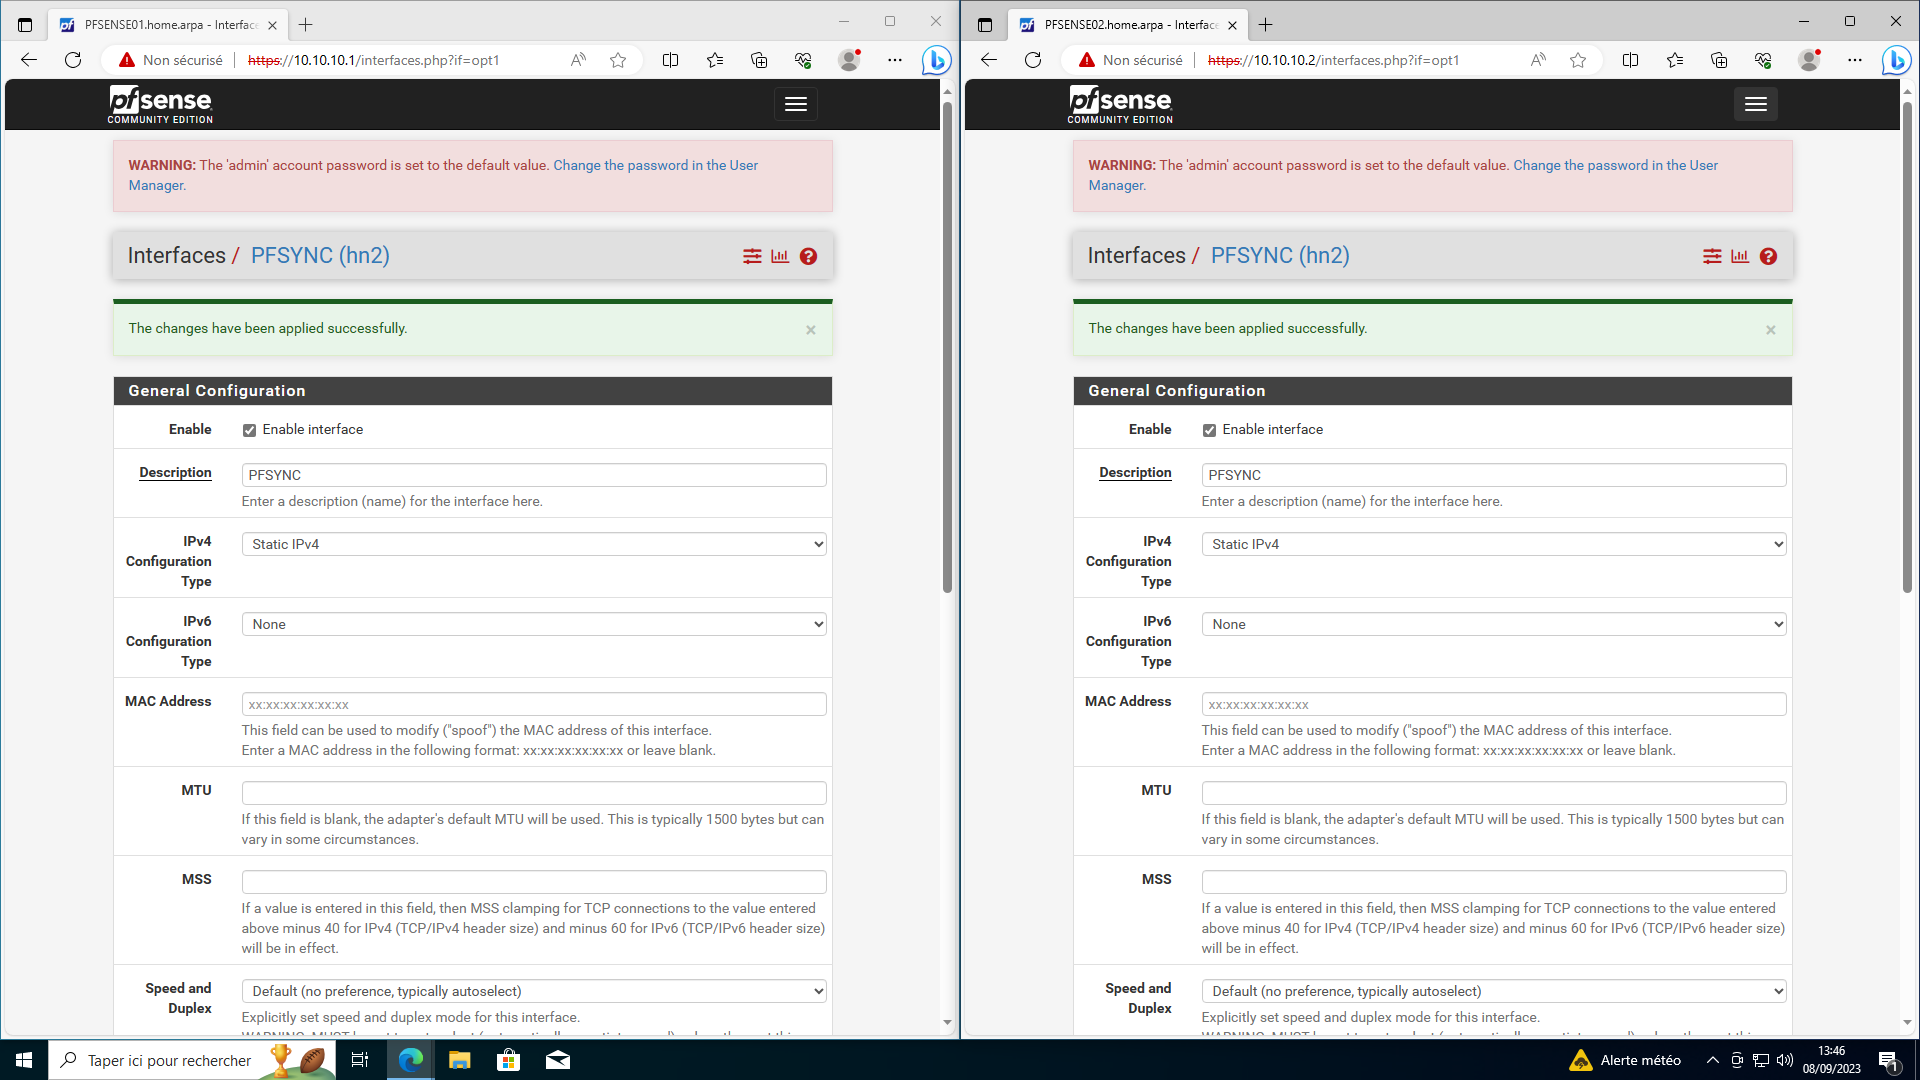Viewport: 1920px width, 1080px height.
Task: Select the PFSENSE01.home.arpa browser tab
Action: point(158,25)
